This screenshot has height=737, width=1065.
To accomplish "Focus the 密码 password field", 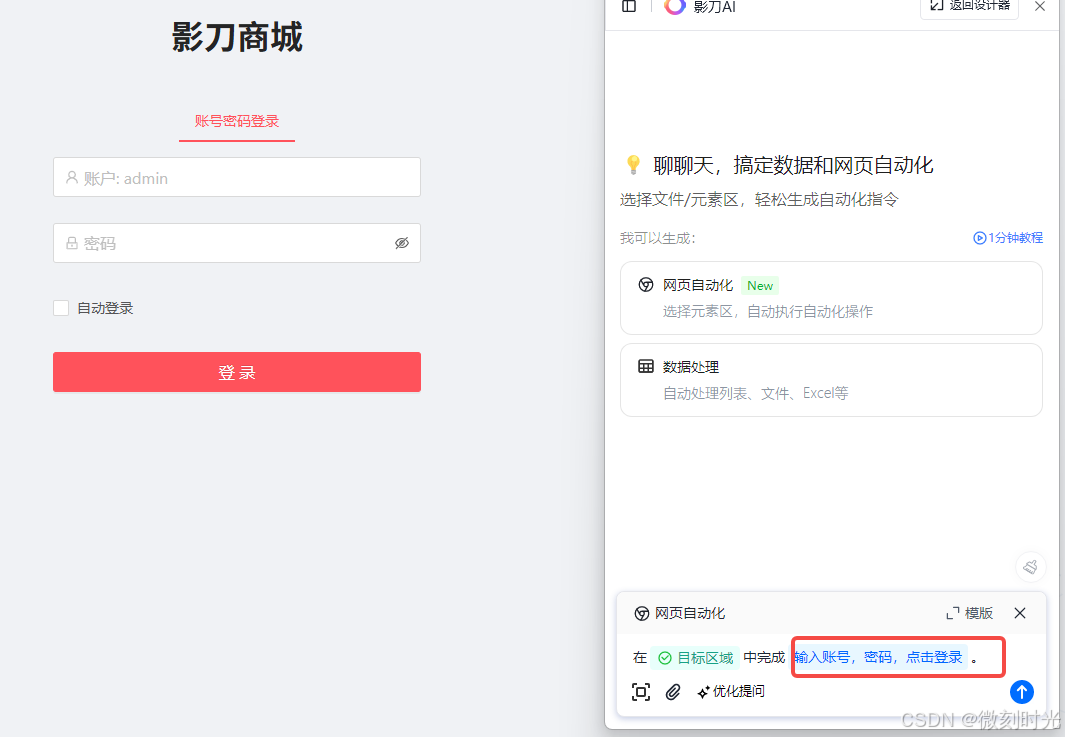I will (x=236, y=243).
